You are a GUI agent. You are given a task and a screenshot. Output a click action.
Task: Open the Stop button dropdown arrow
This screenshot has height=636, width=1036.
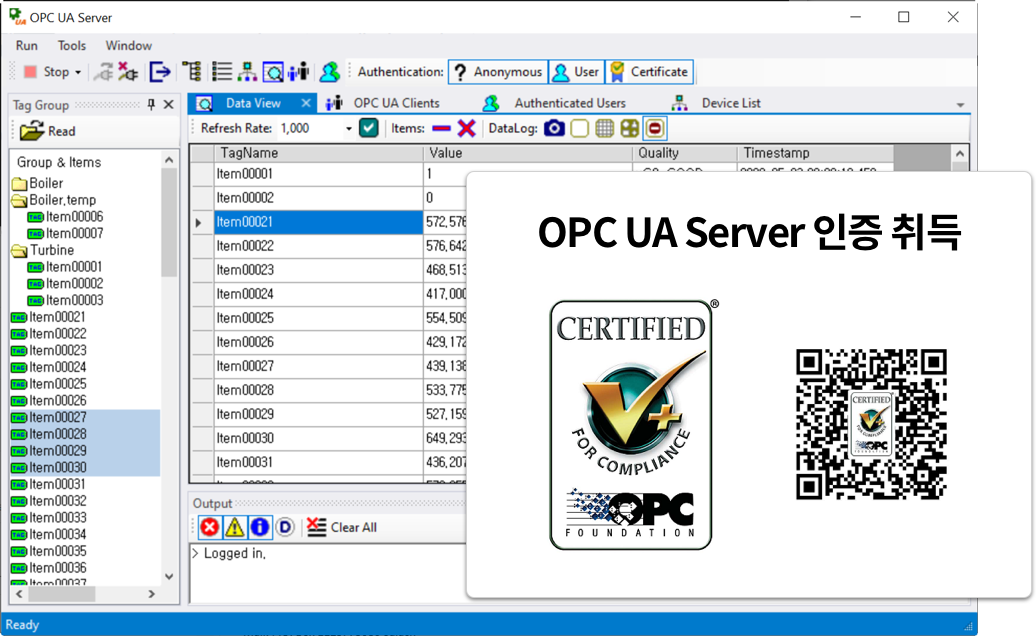(x=78, y=72)
